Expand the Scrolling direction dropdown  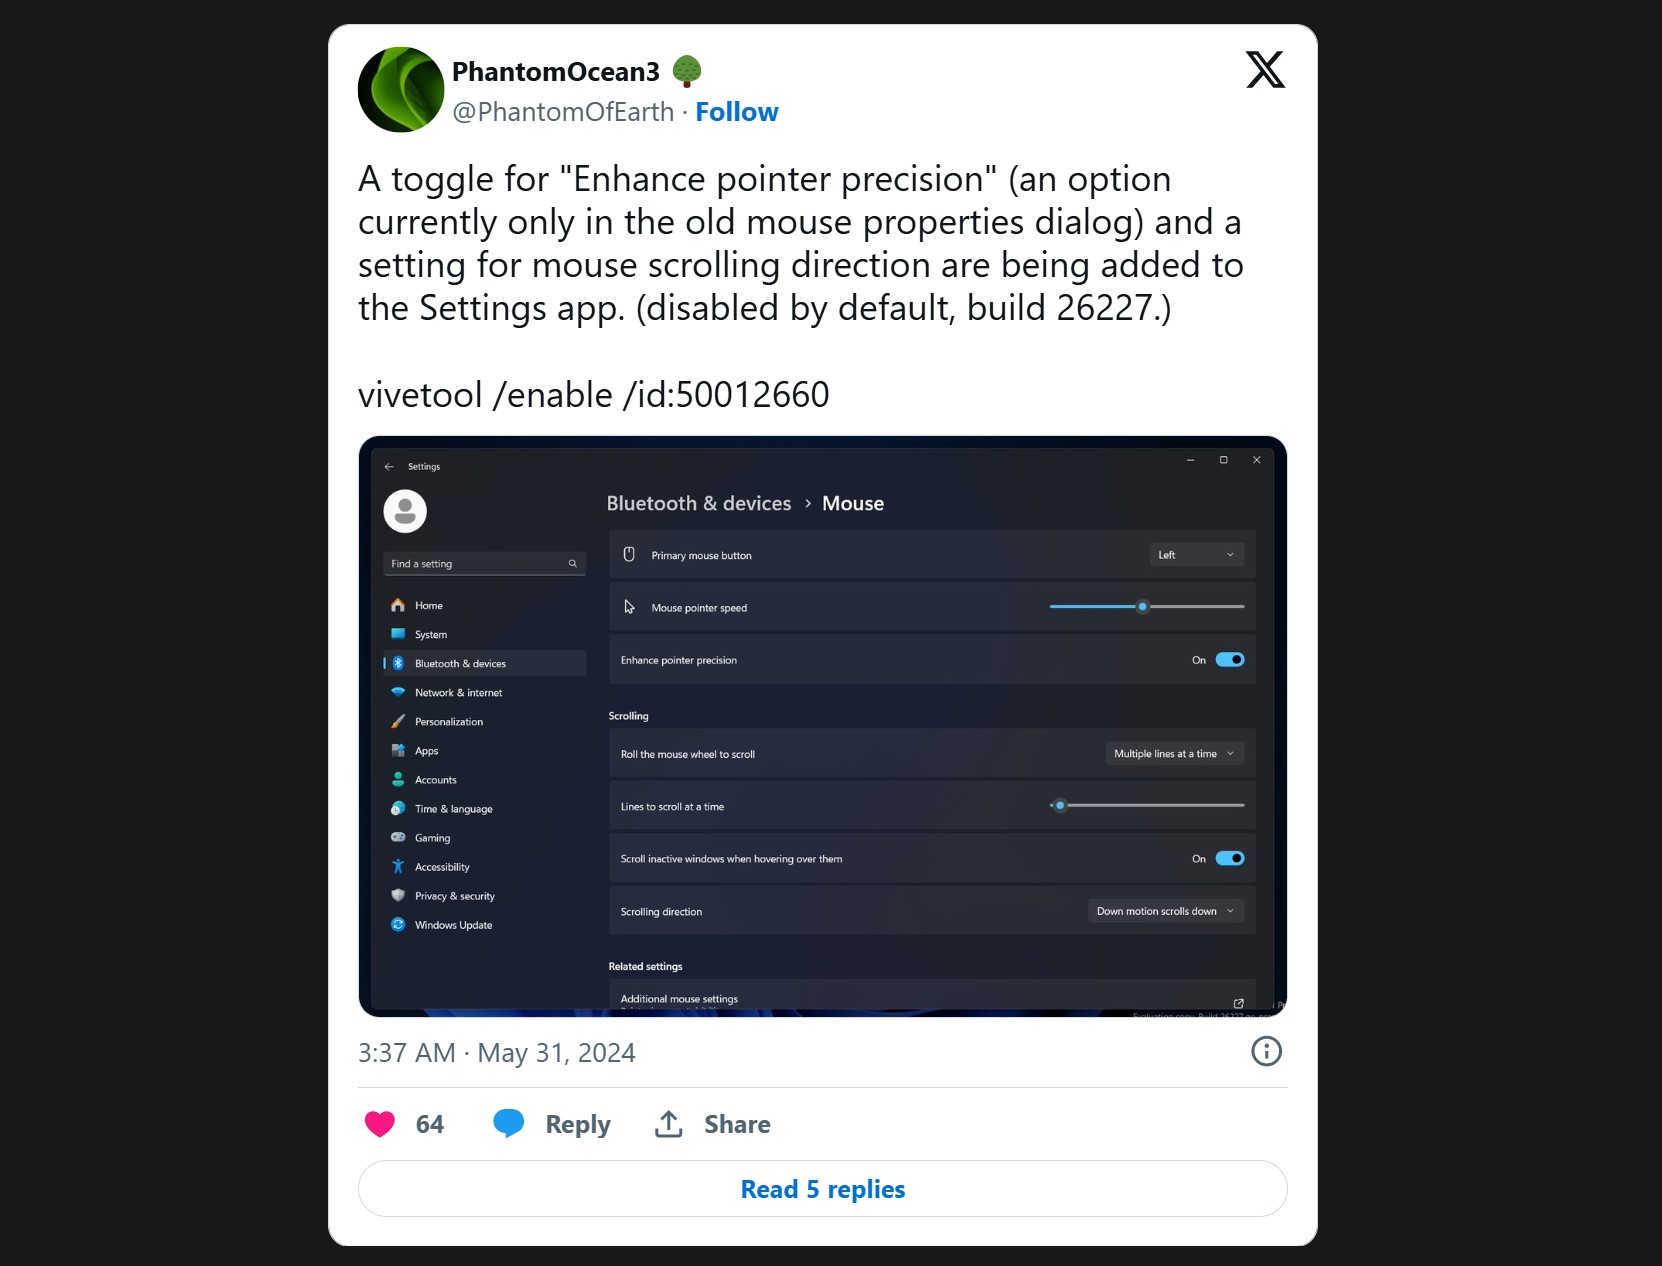click(1165, 911)
